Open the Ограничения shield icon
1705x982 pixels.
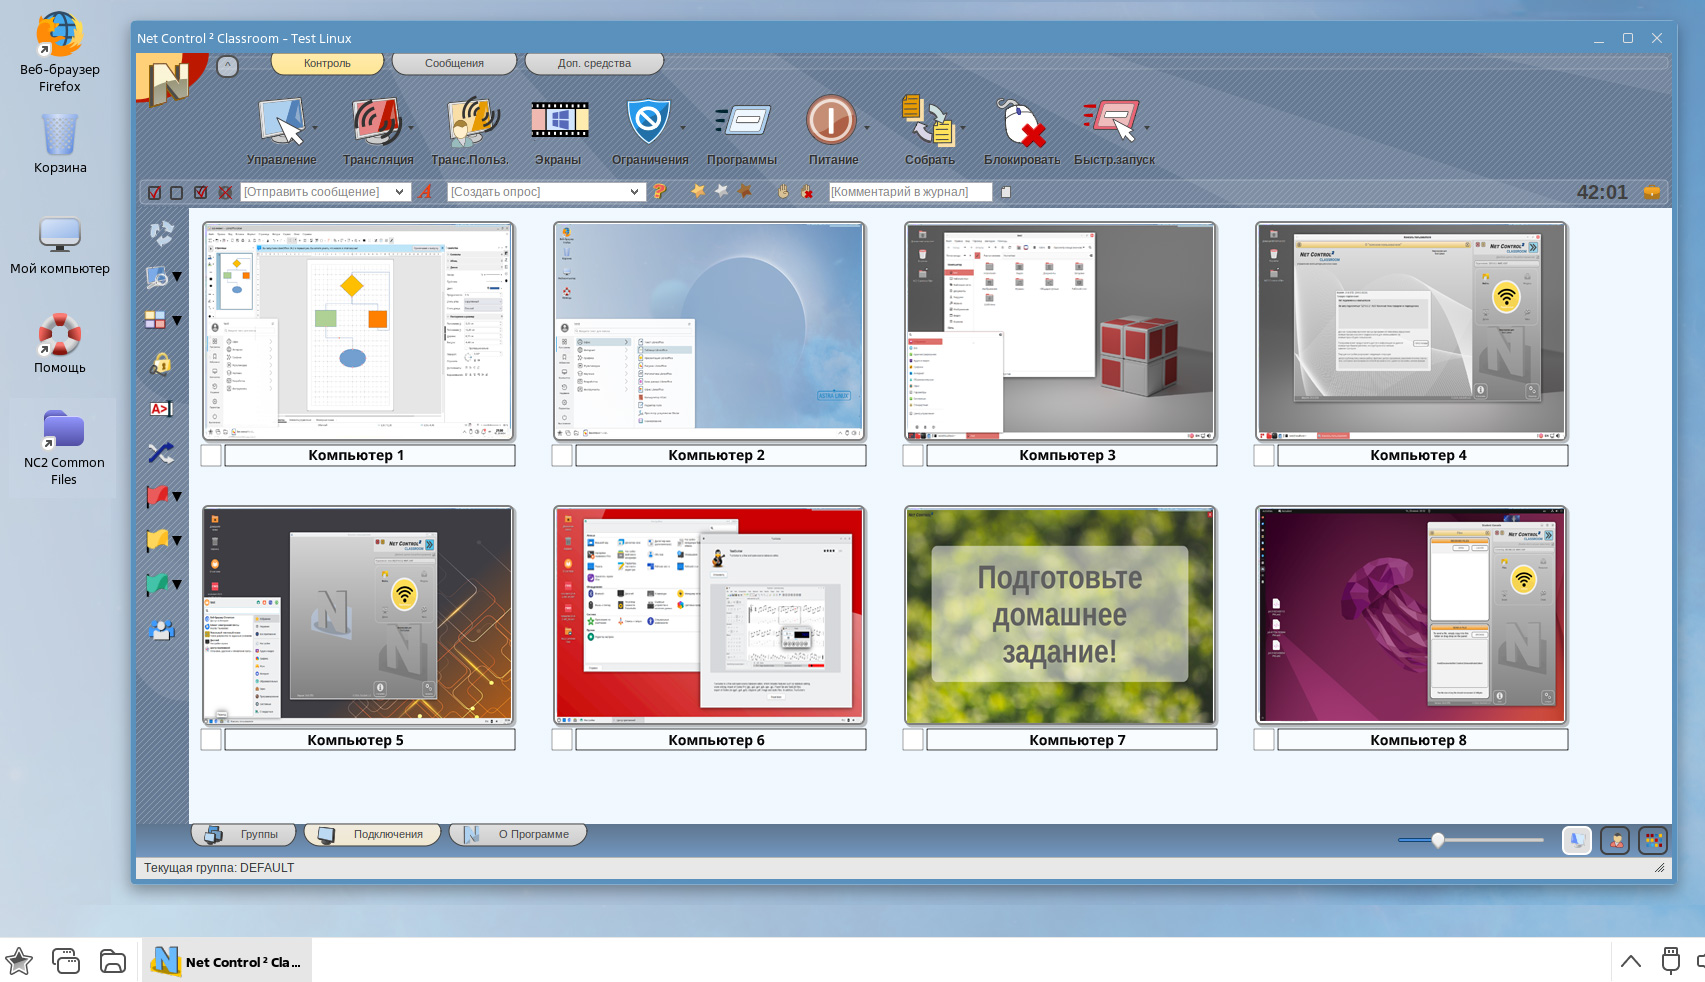tap(648, 122)
